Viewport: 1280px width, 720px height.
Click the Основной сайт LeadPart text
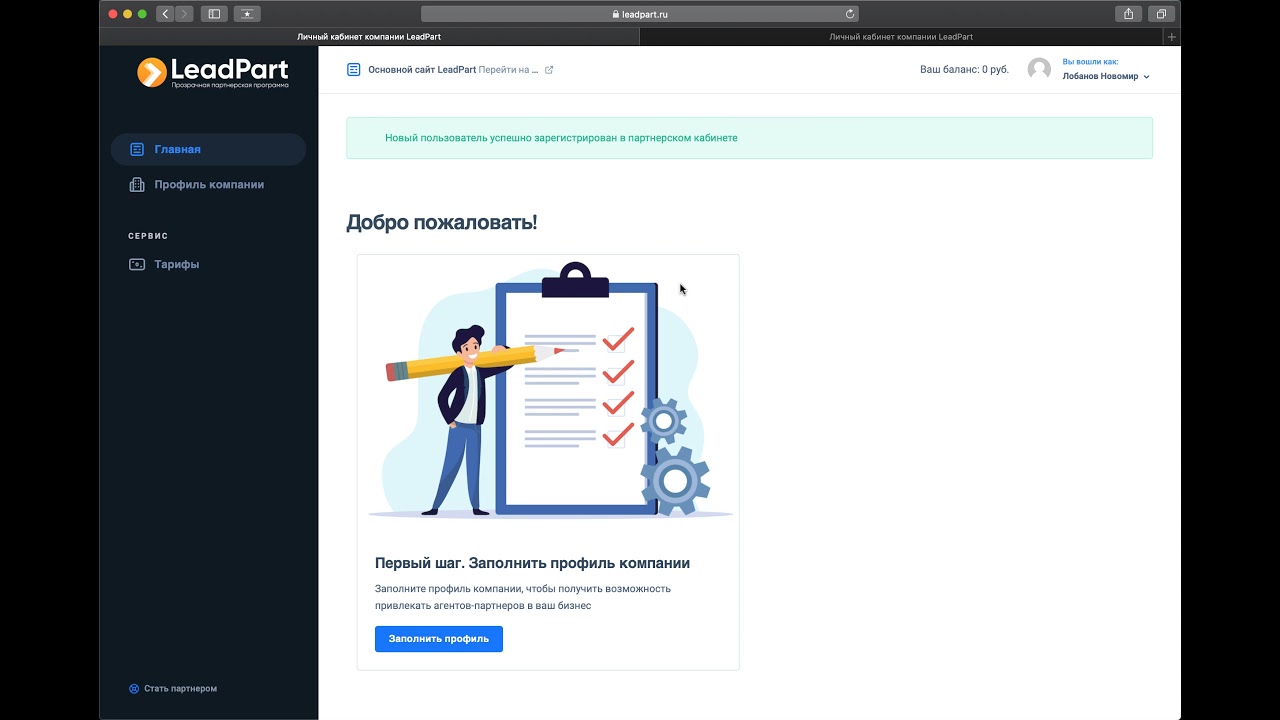(x=422, y=70)
